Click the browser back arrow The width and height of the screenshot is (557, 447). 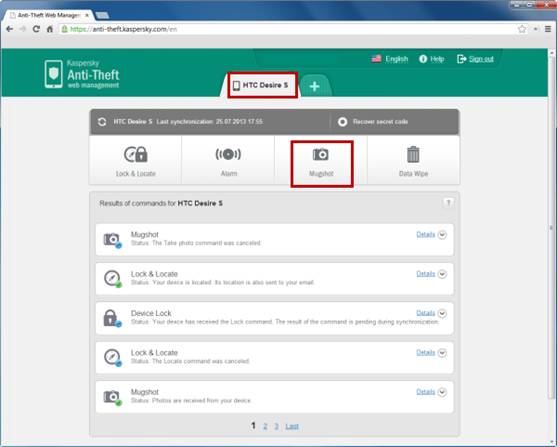[10, 29]
